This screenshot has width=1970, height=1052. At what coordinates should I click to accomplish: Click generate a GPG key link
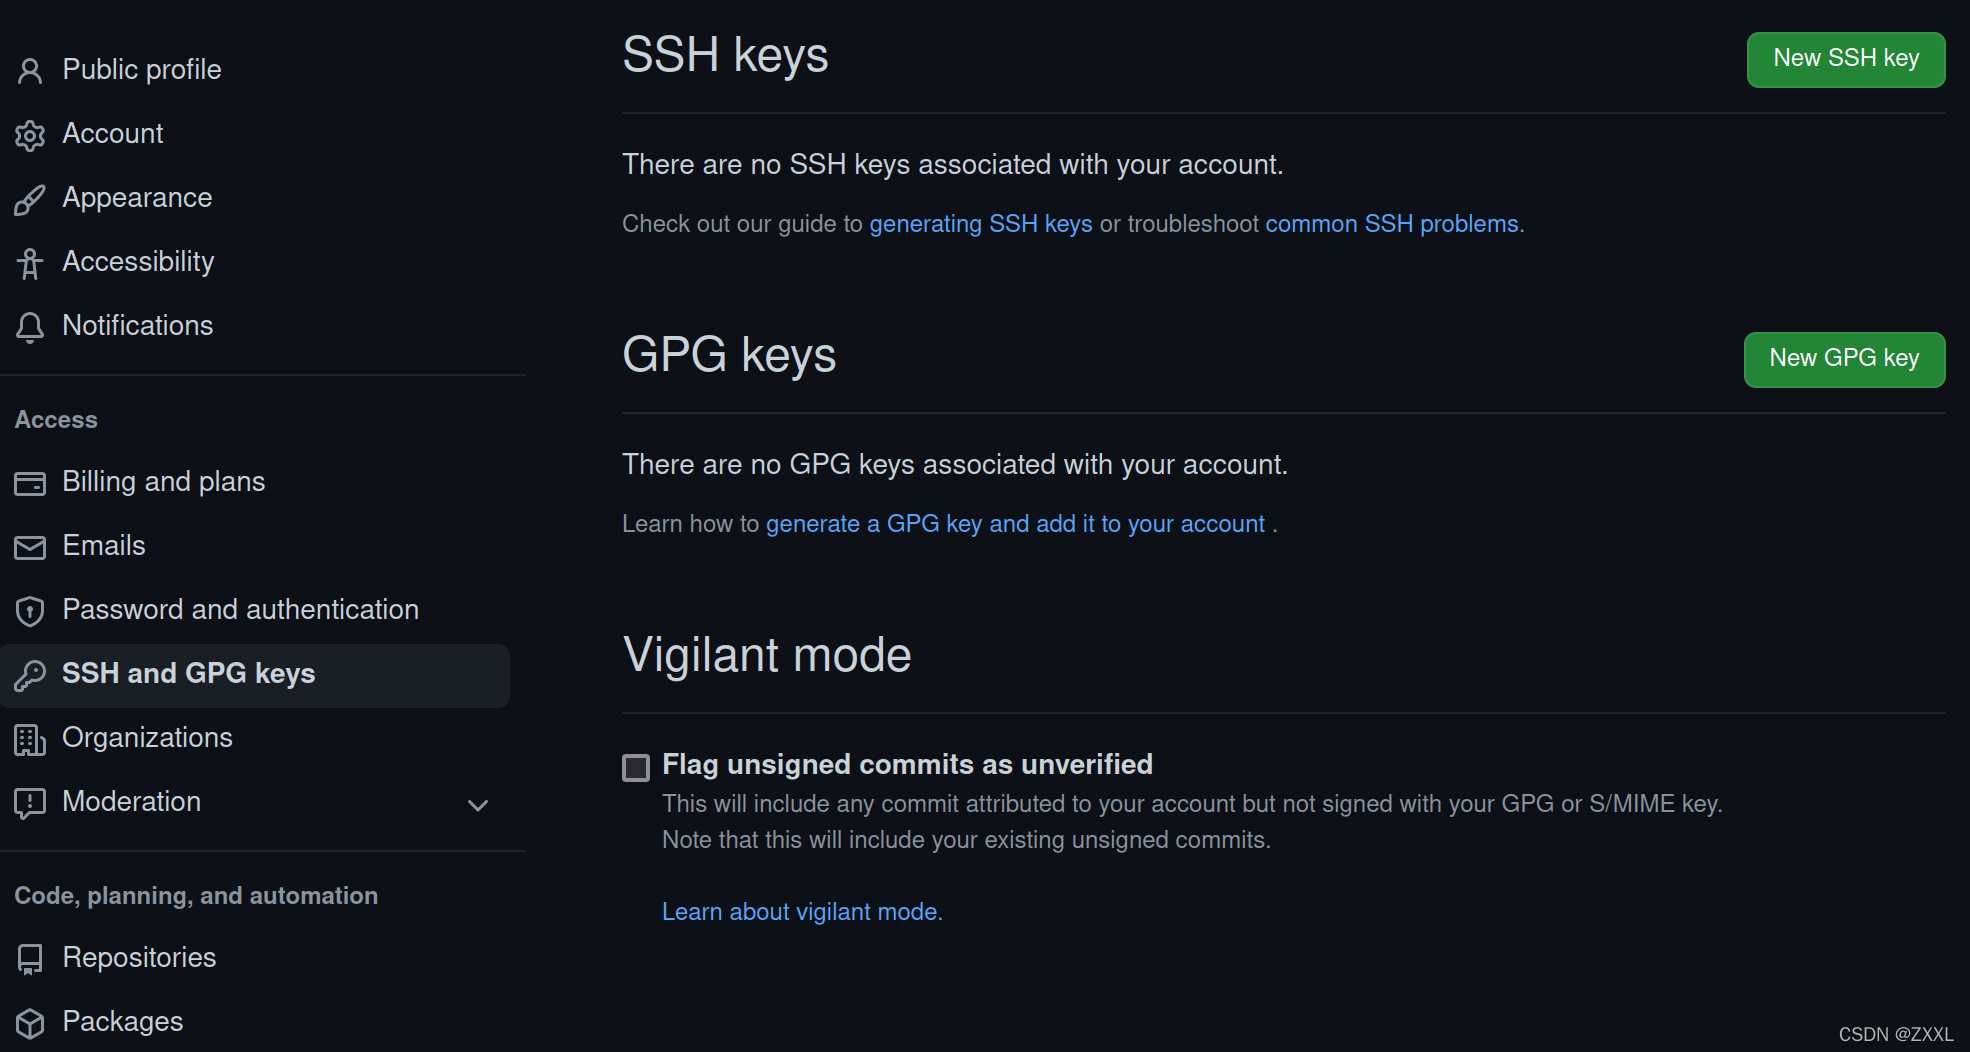click(x=1015, y=524)
